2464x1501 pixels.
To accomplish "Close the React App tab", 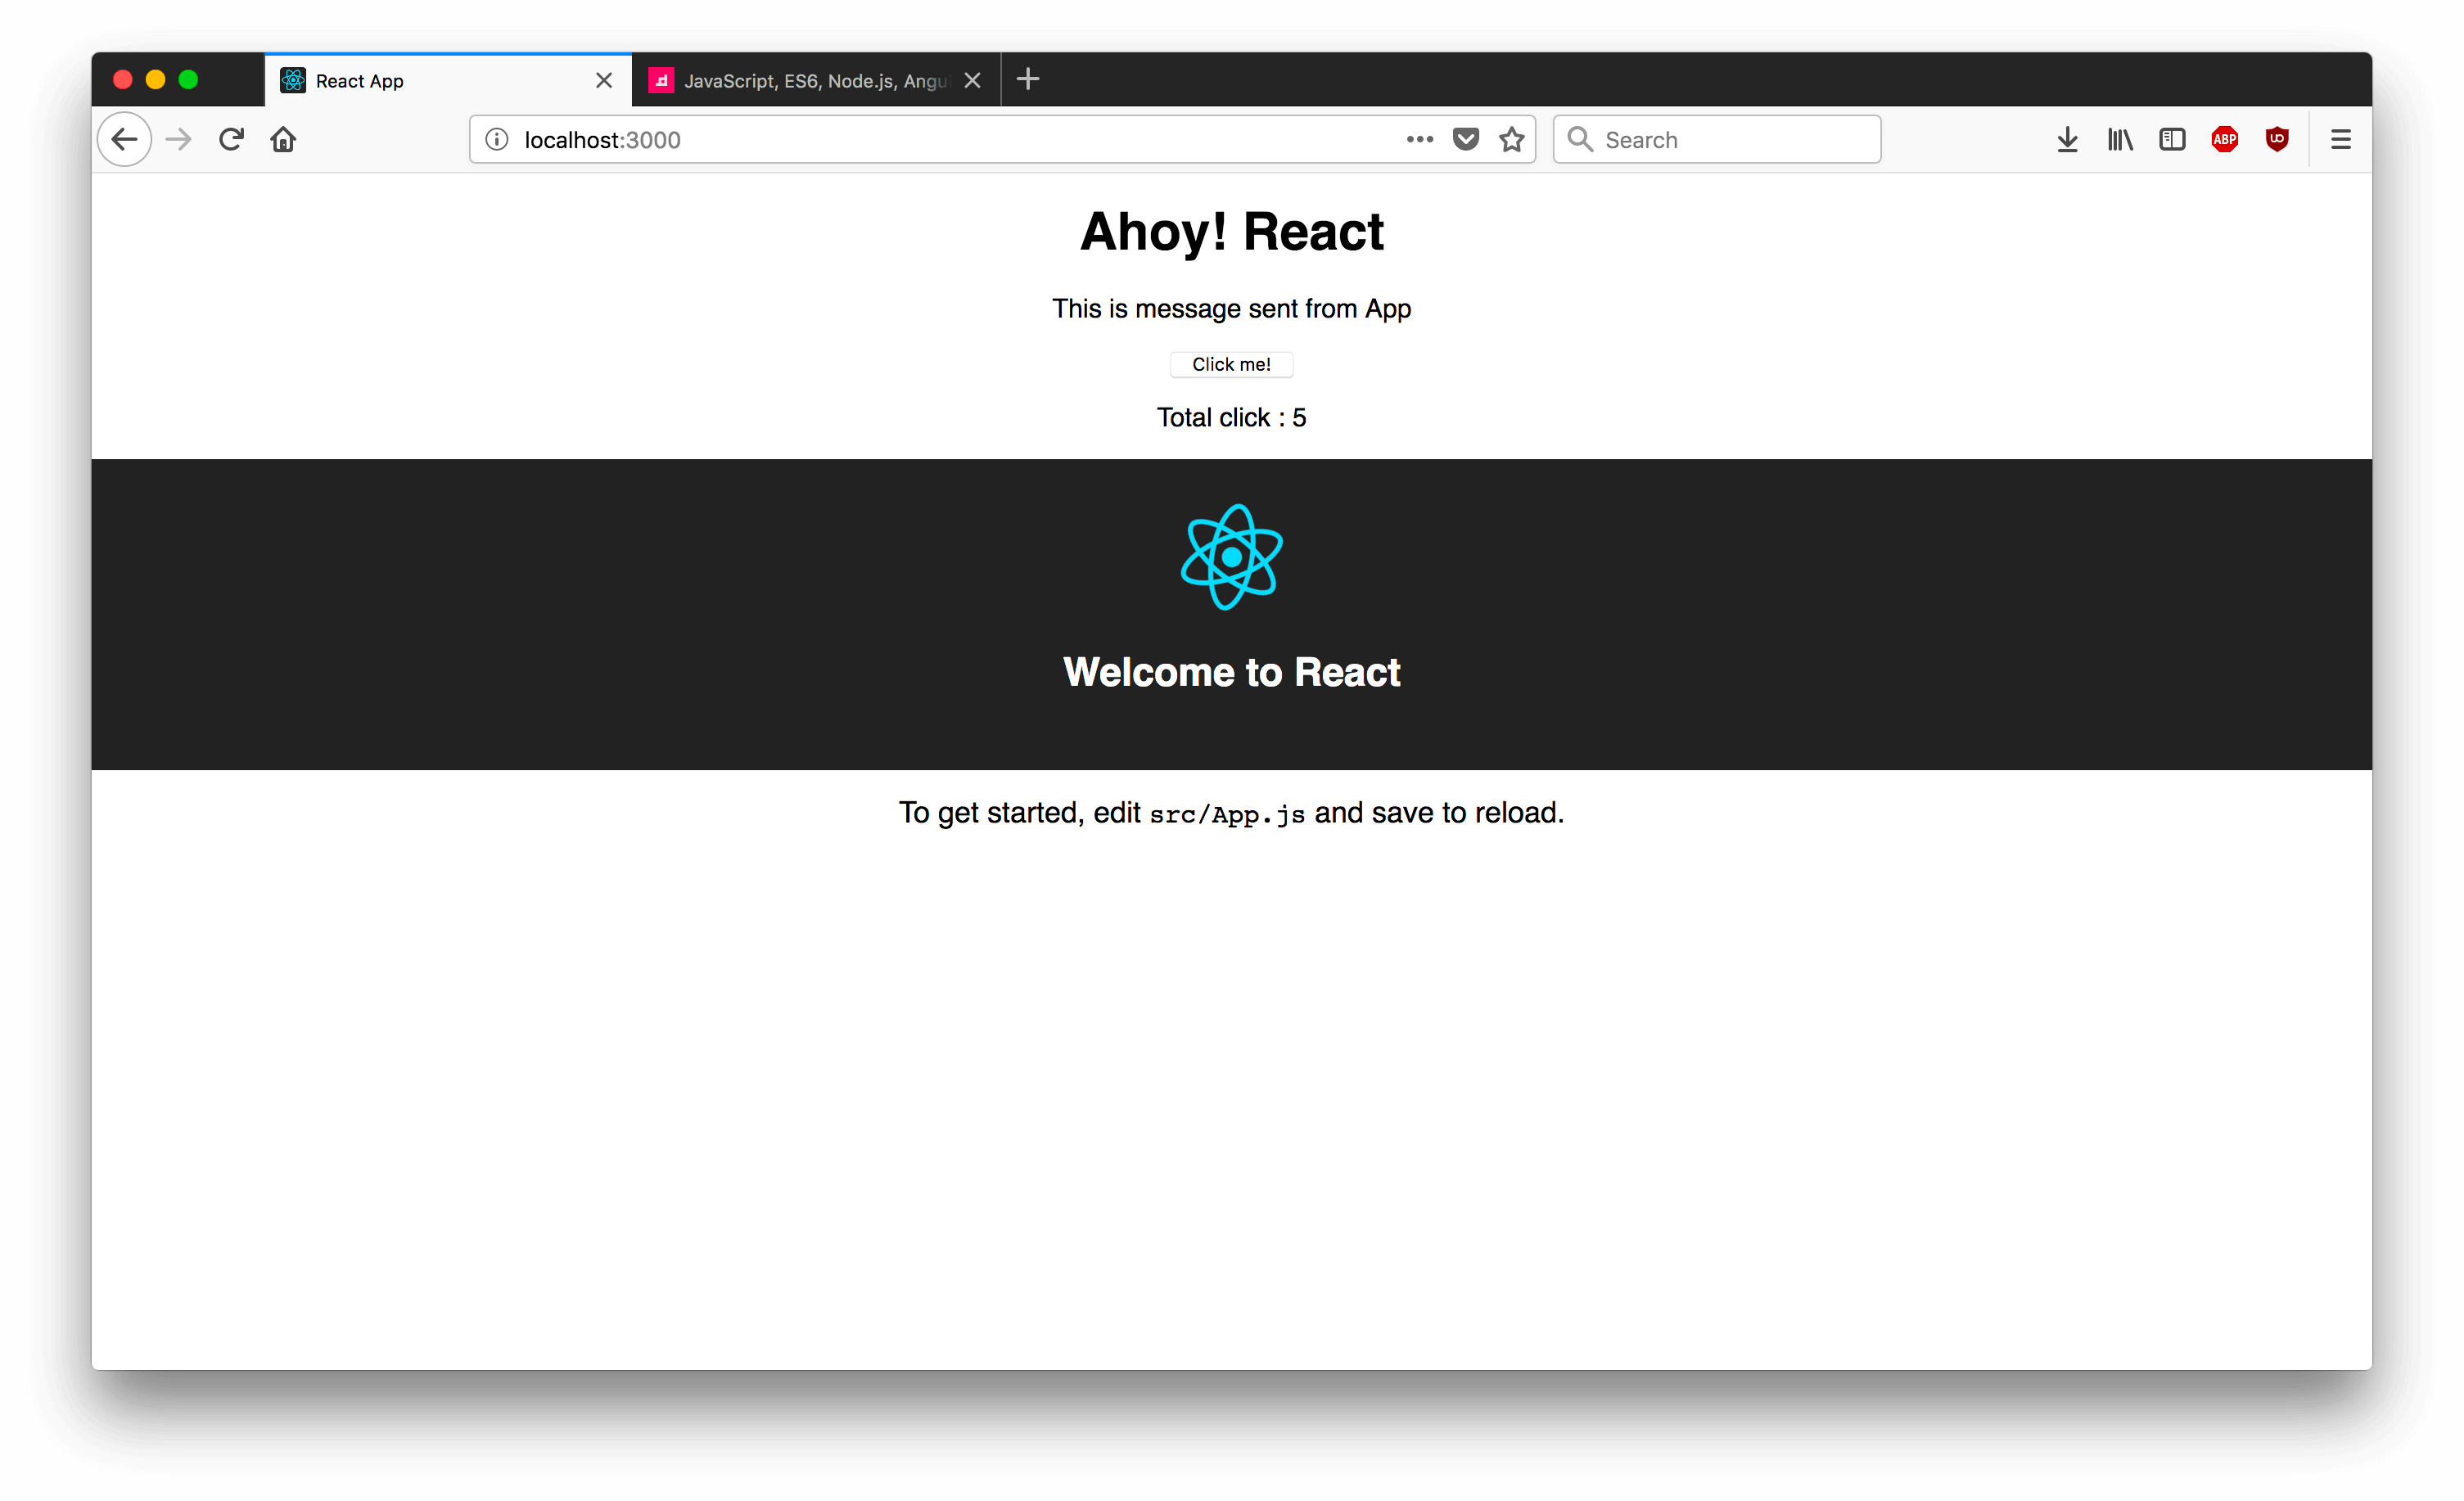I will [x=604, y=80].
